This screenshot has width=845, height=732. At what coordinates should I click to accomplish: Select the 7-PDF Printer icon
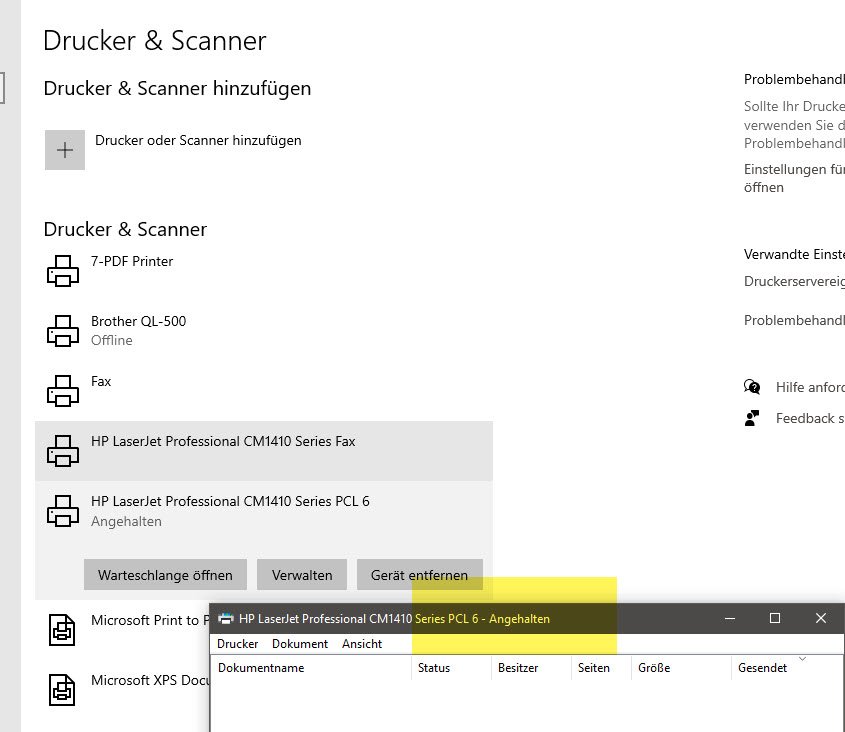[63, 271]
